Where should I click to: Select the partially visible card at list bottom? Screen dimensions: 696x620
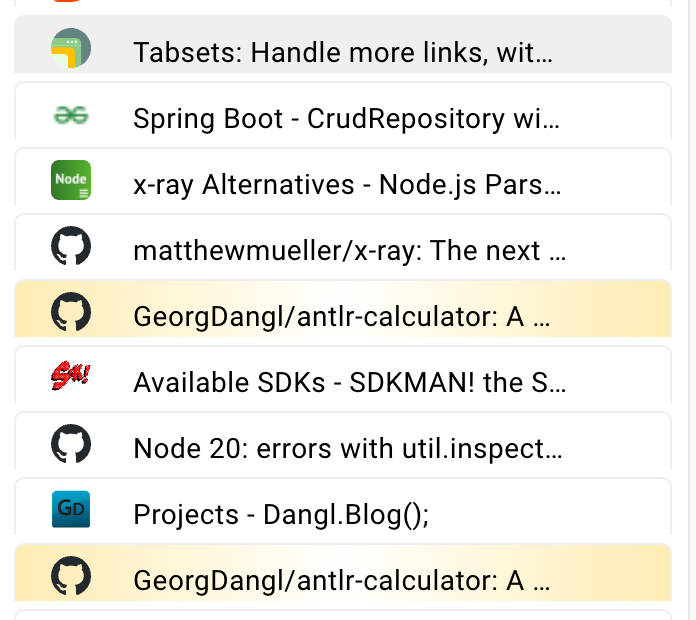343,615
